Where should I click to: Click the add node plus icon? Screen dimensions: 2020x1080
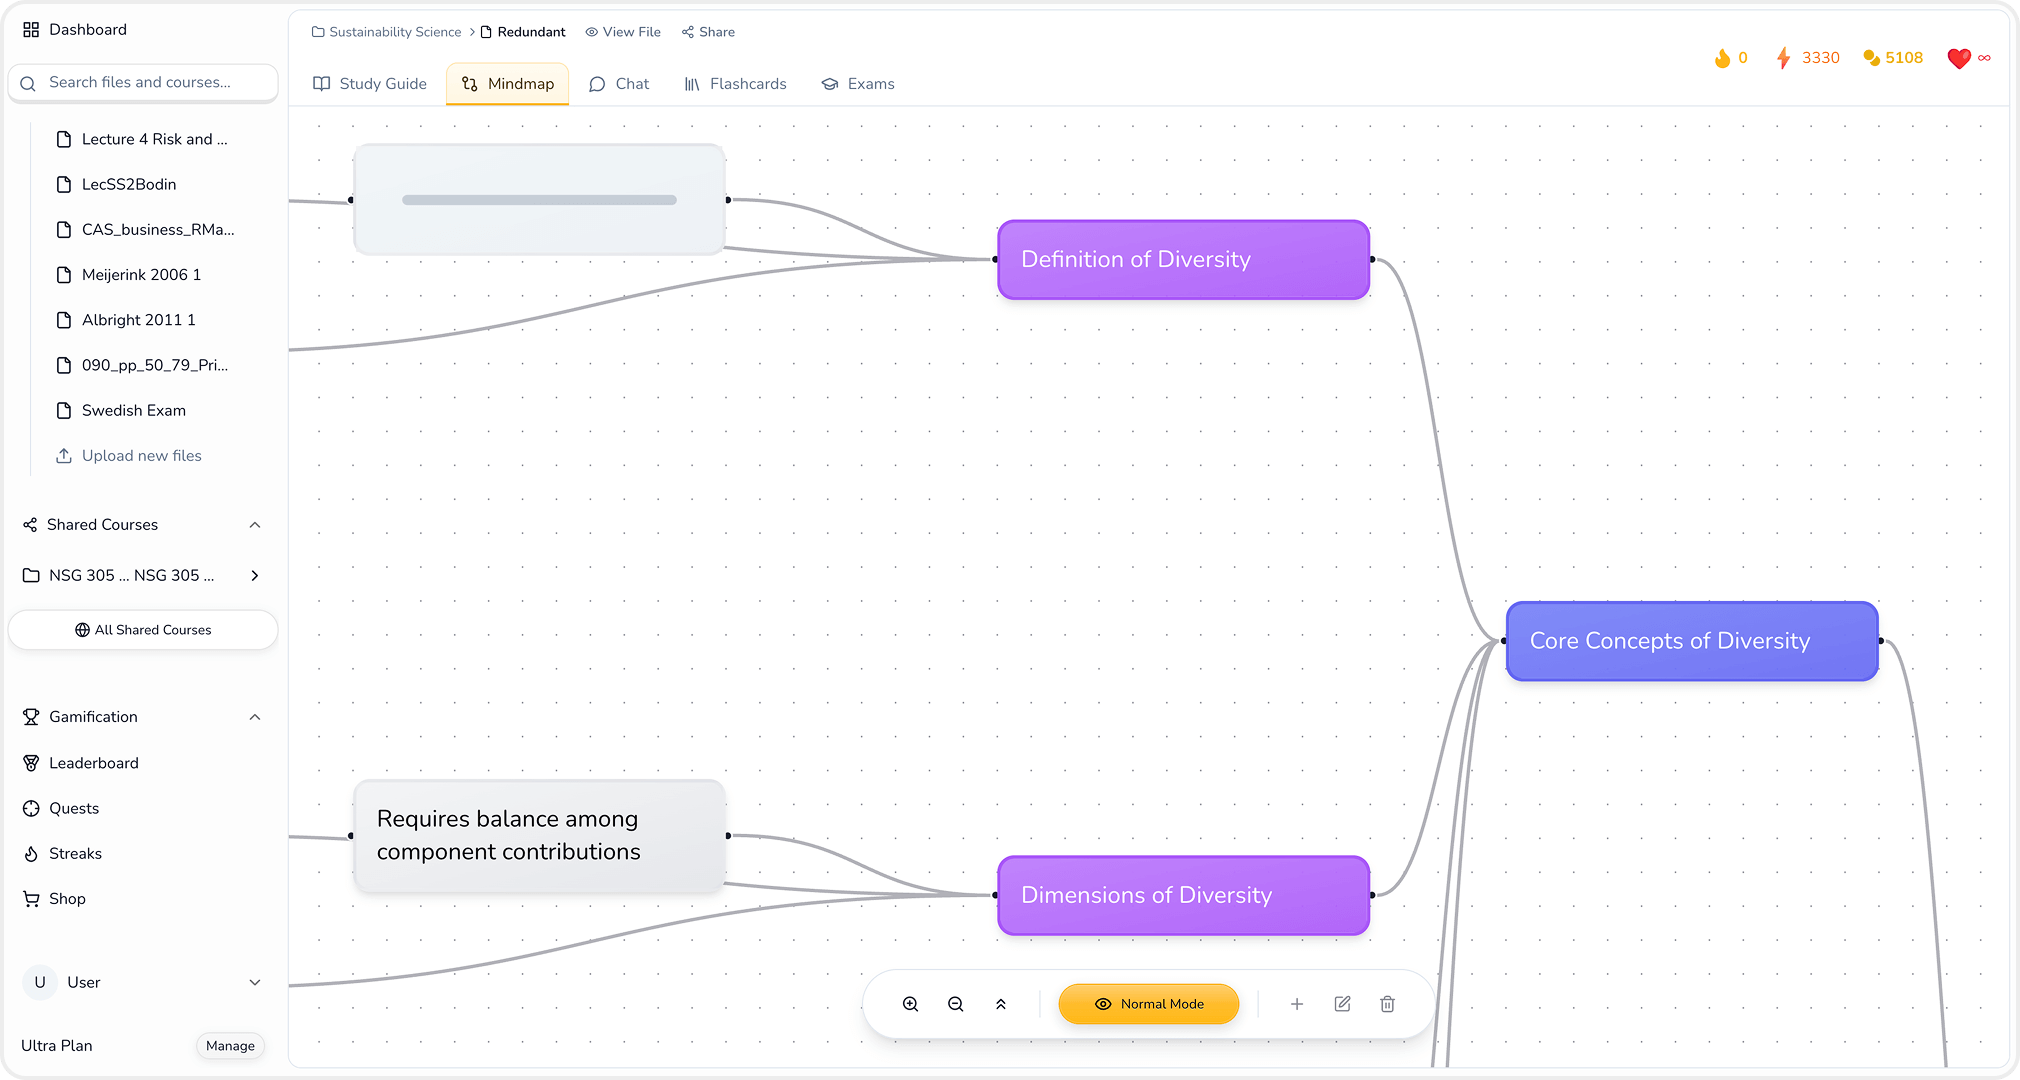pos(1296,1004)
